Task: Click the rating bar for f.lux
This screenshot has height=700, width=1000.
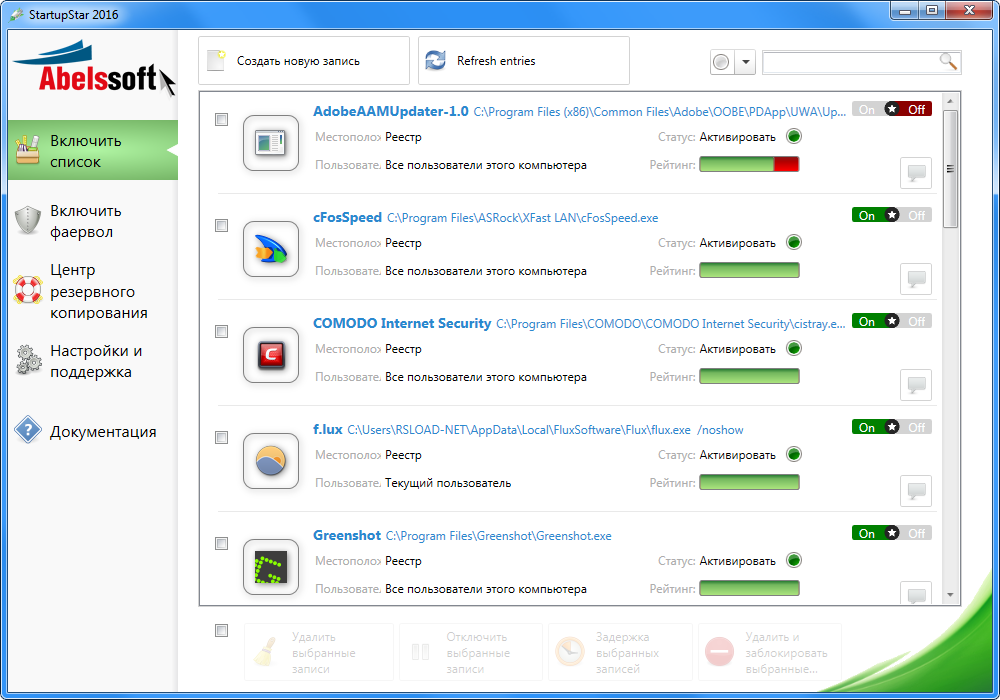Action: coord(749,483)
